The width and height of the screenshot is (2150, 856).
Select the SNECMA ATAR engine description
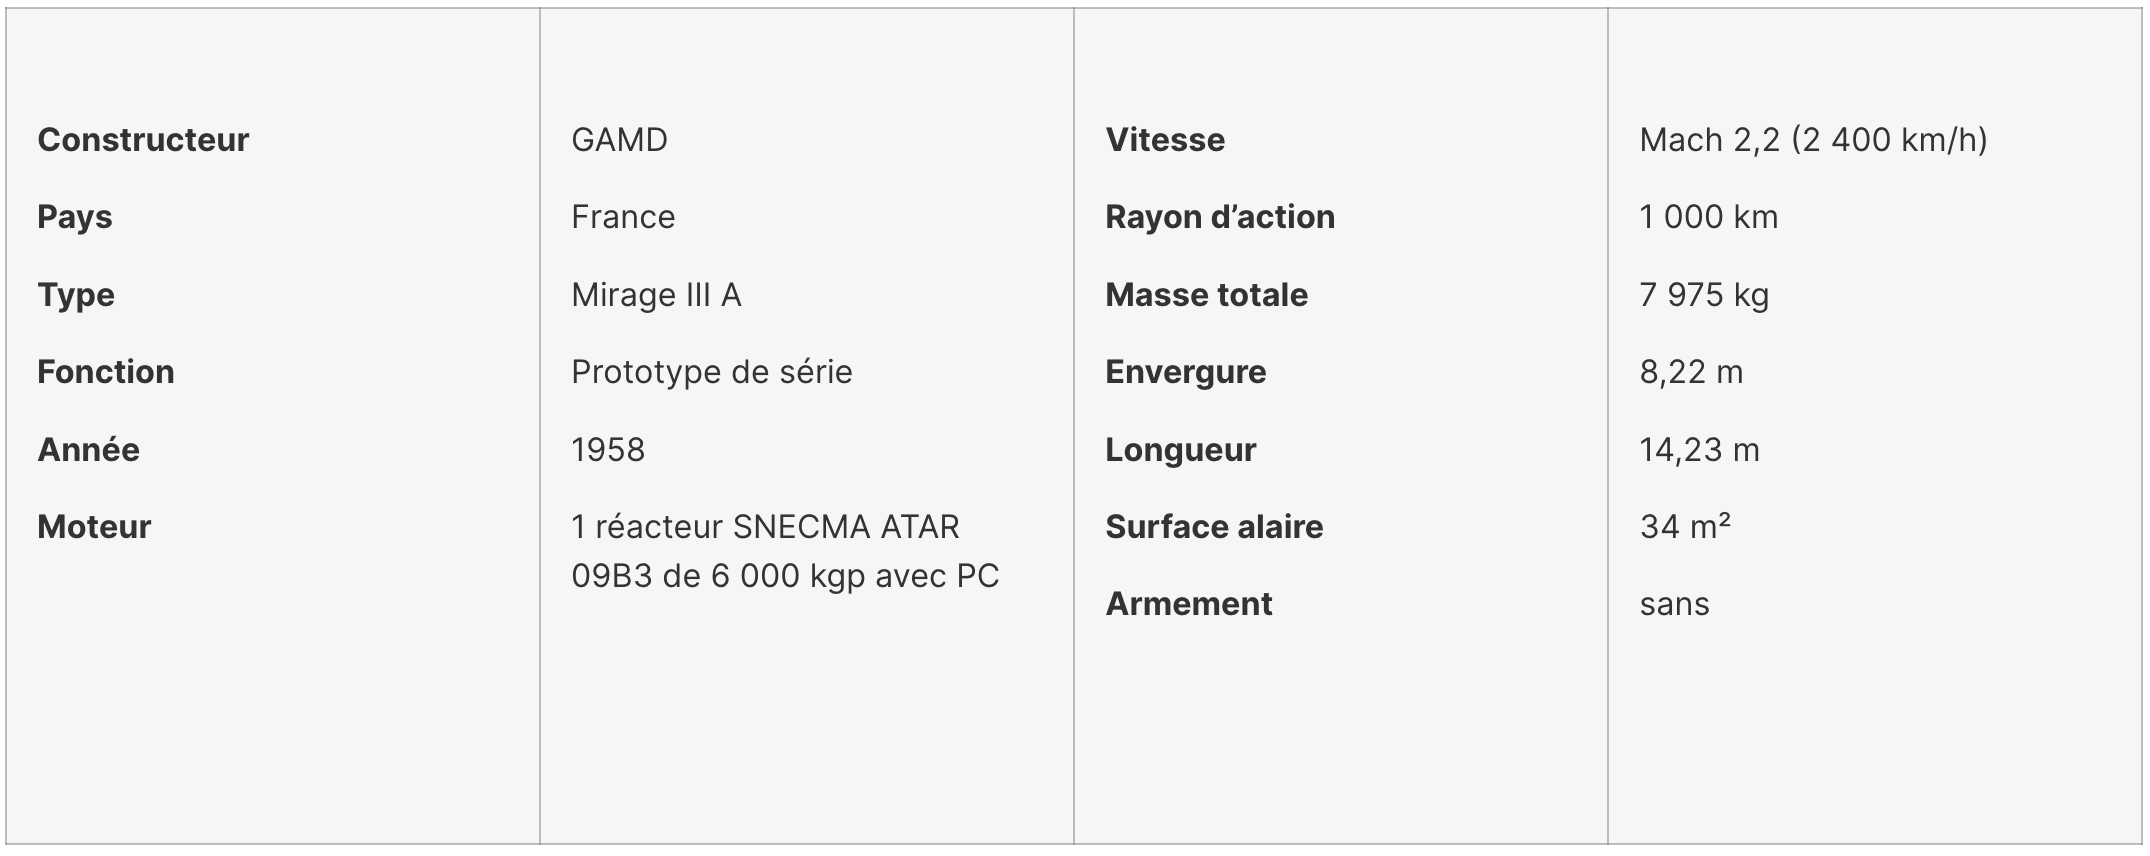click(x=785, y=551)
